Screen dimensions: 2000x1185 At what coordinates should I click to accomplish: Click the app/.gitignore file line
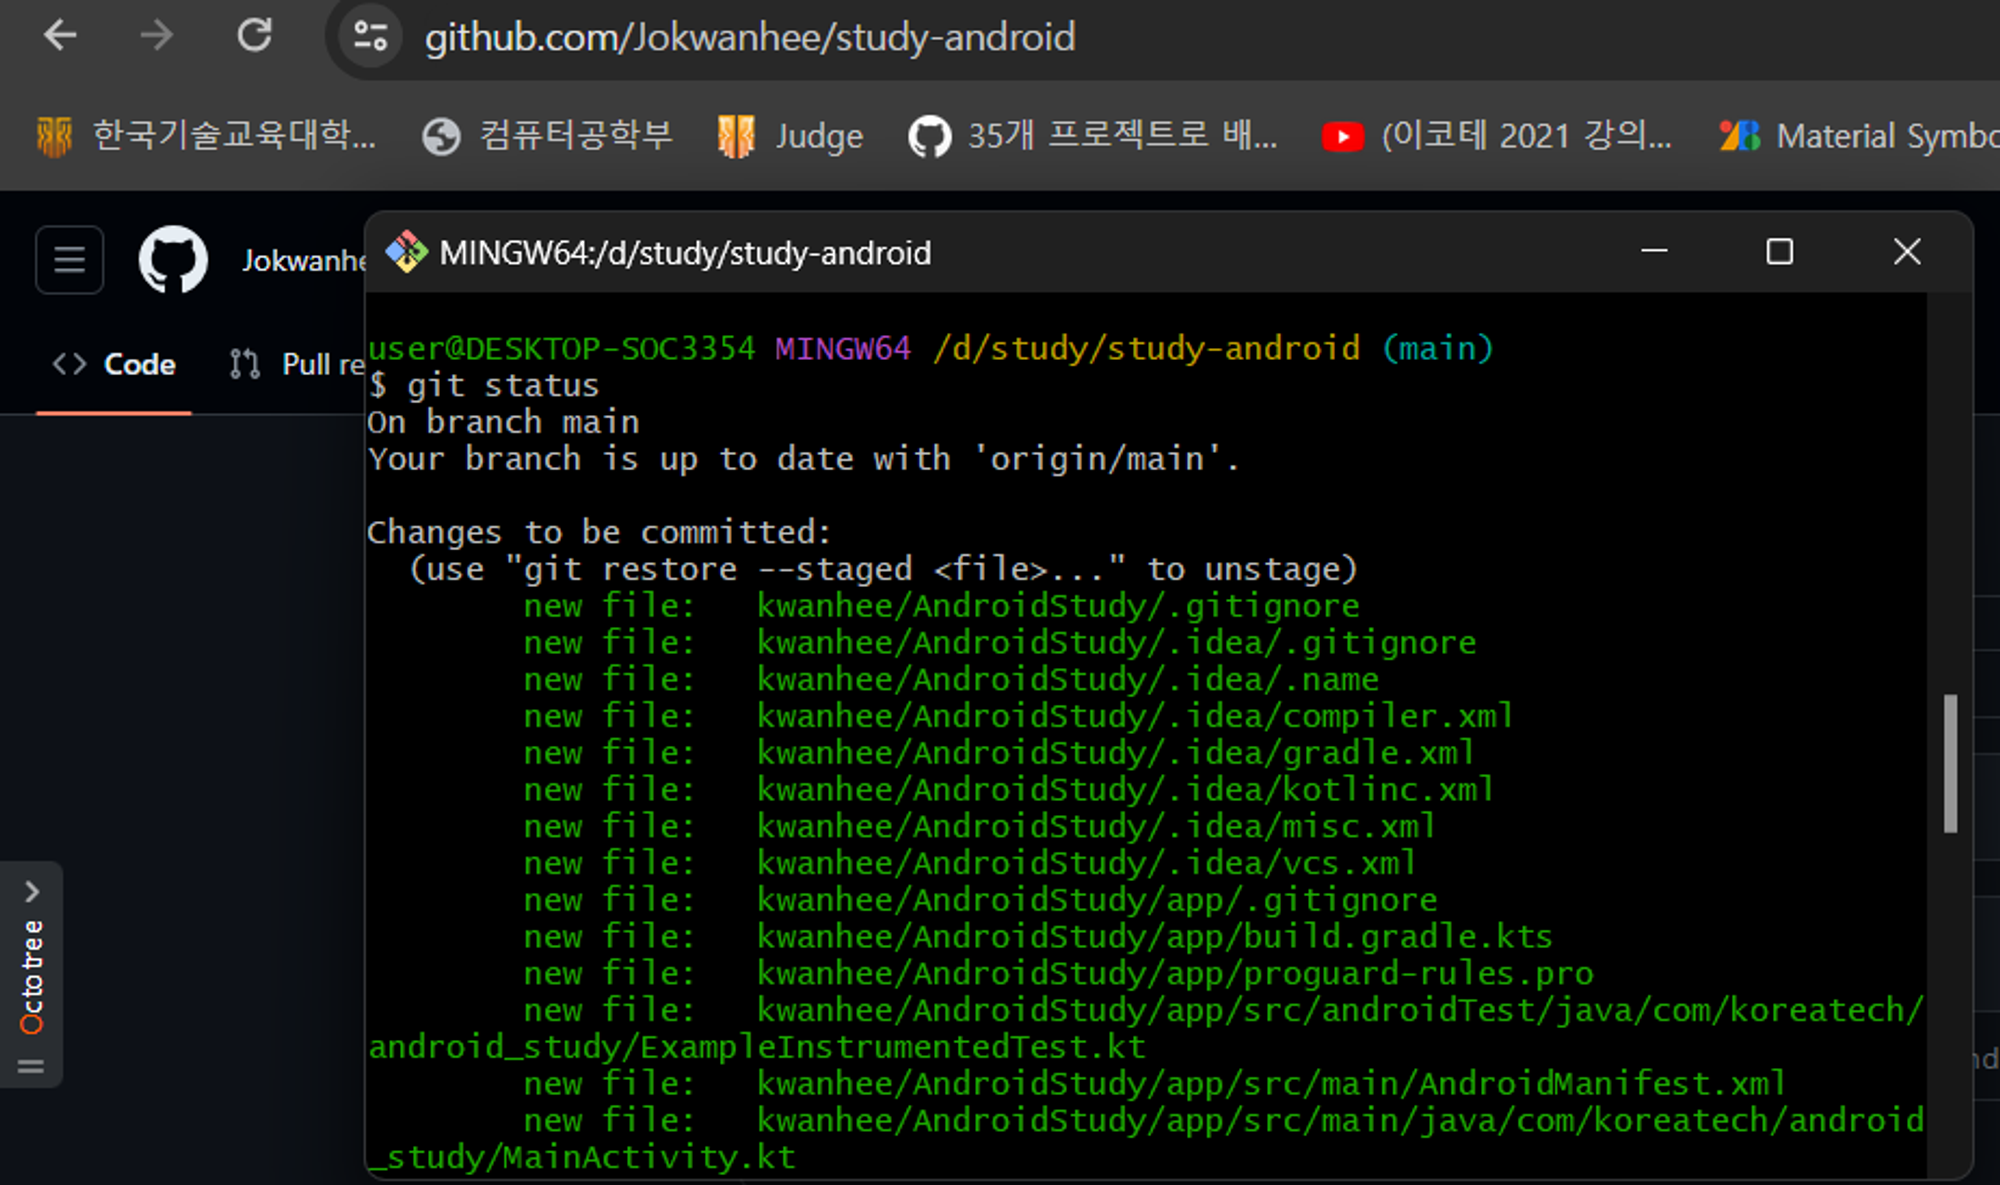click(980, 900)
